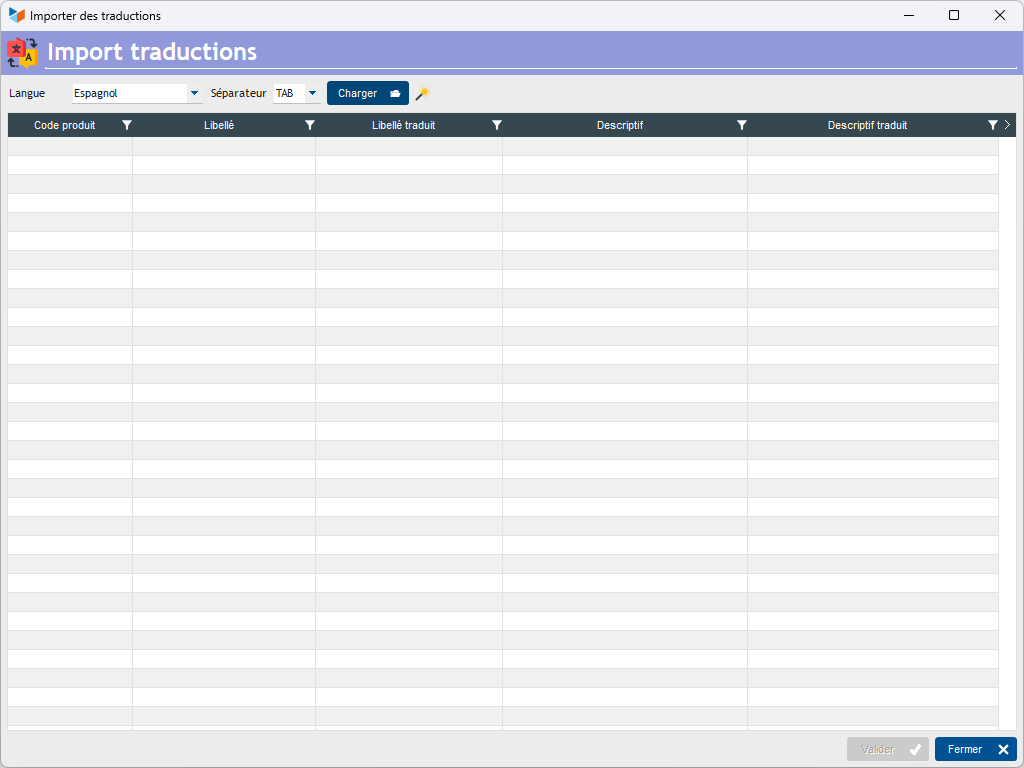The image size is (1024, 768).
Task: Click the magic wand icon next to Charger
Action: pyautogui.click(x=422, y=93)
